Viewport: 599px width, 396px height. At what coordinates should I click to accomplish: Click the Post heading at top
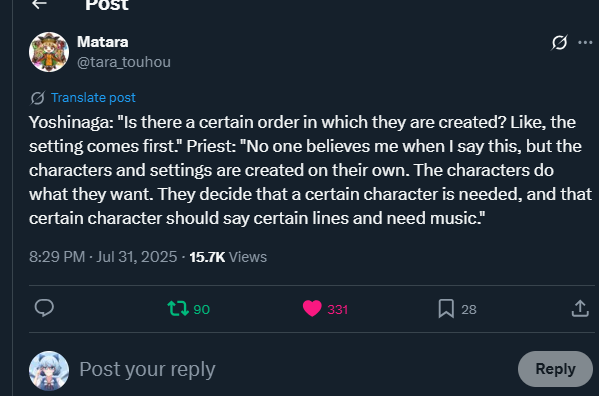tap(107, 5)
